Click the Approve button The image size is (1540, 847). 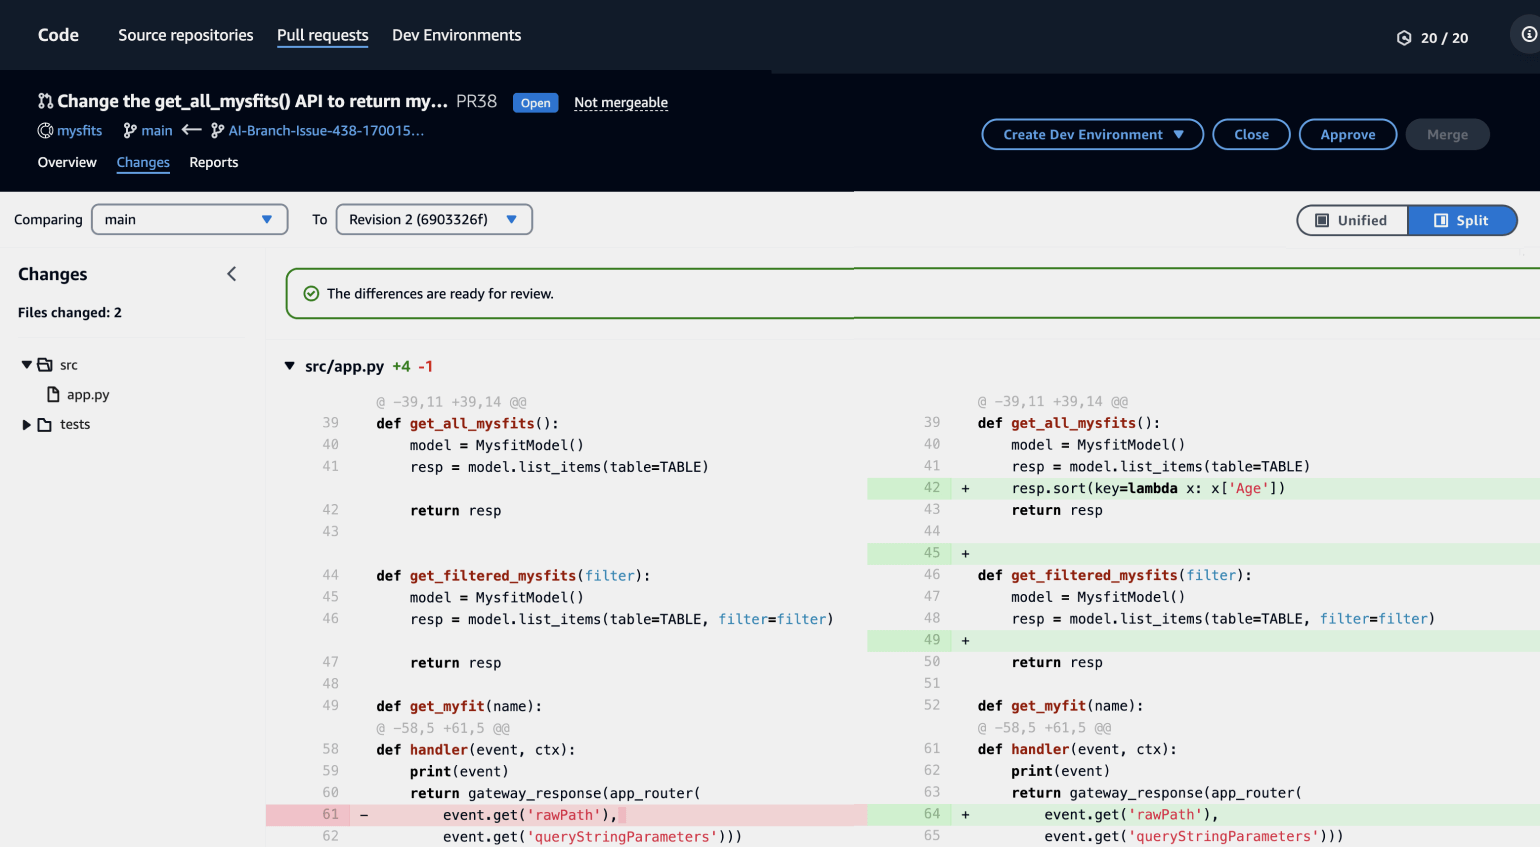pos(1348,134)
